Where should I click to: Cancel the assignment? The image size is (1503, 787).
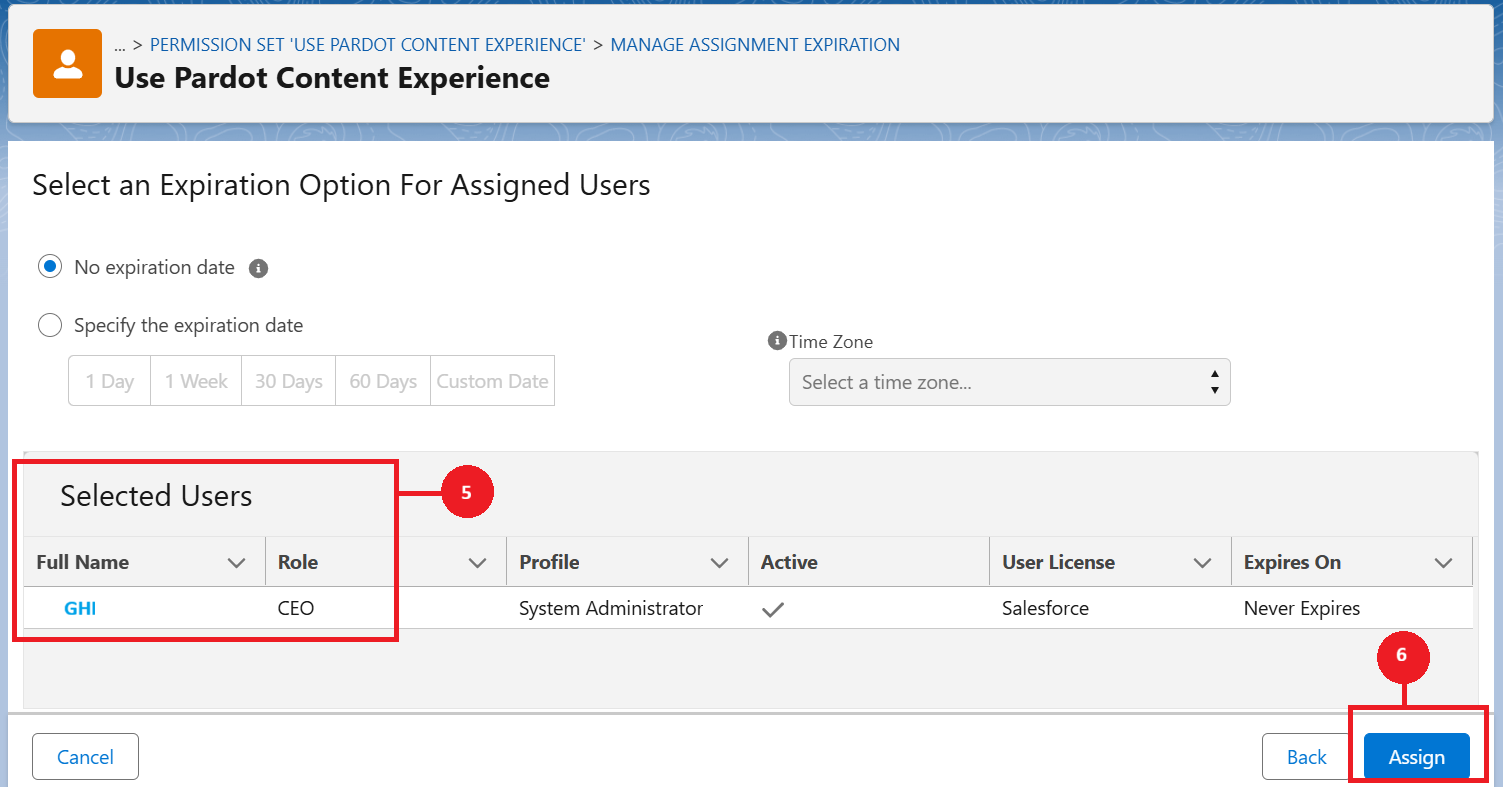tap(85, 757)
